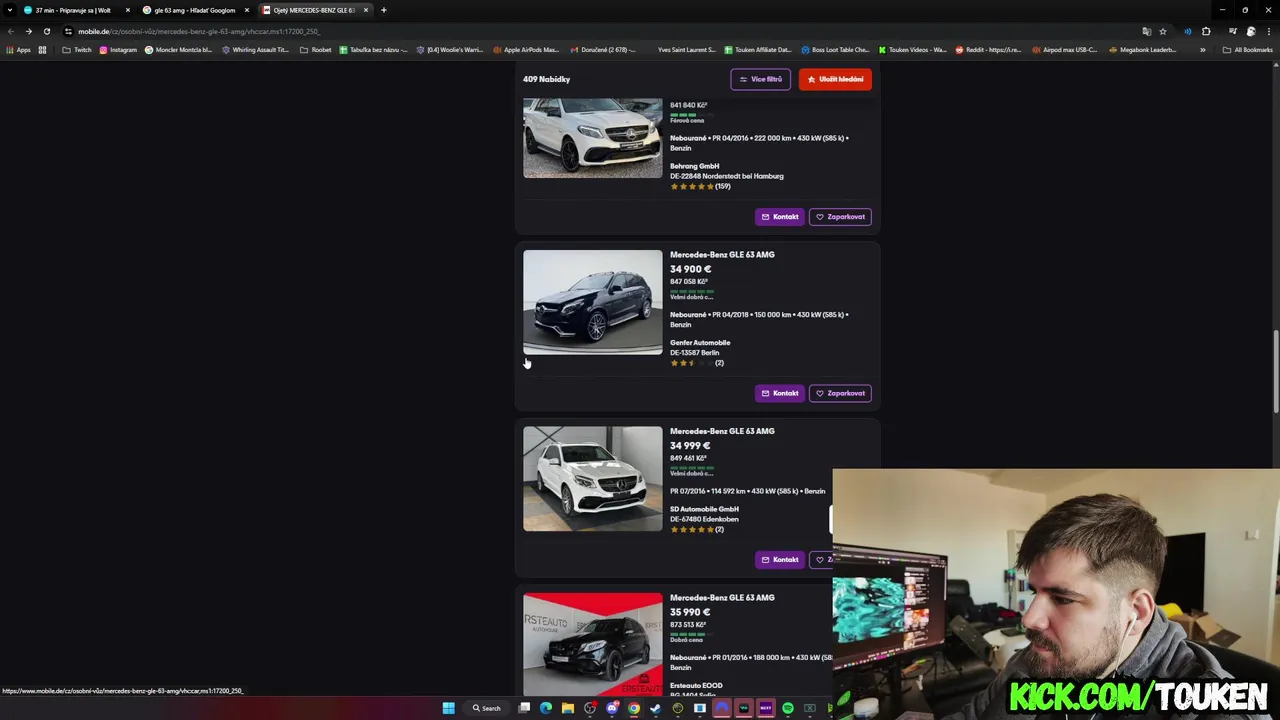Click Kontakt for SD Automobile GmbH listing

780,560
